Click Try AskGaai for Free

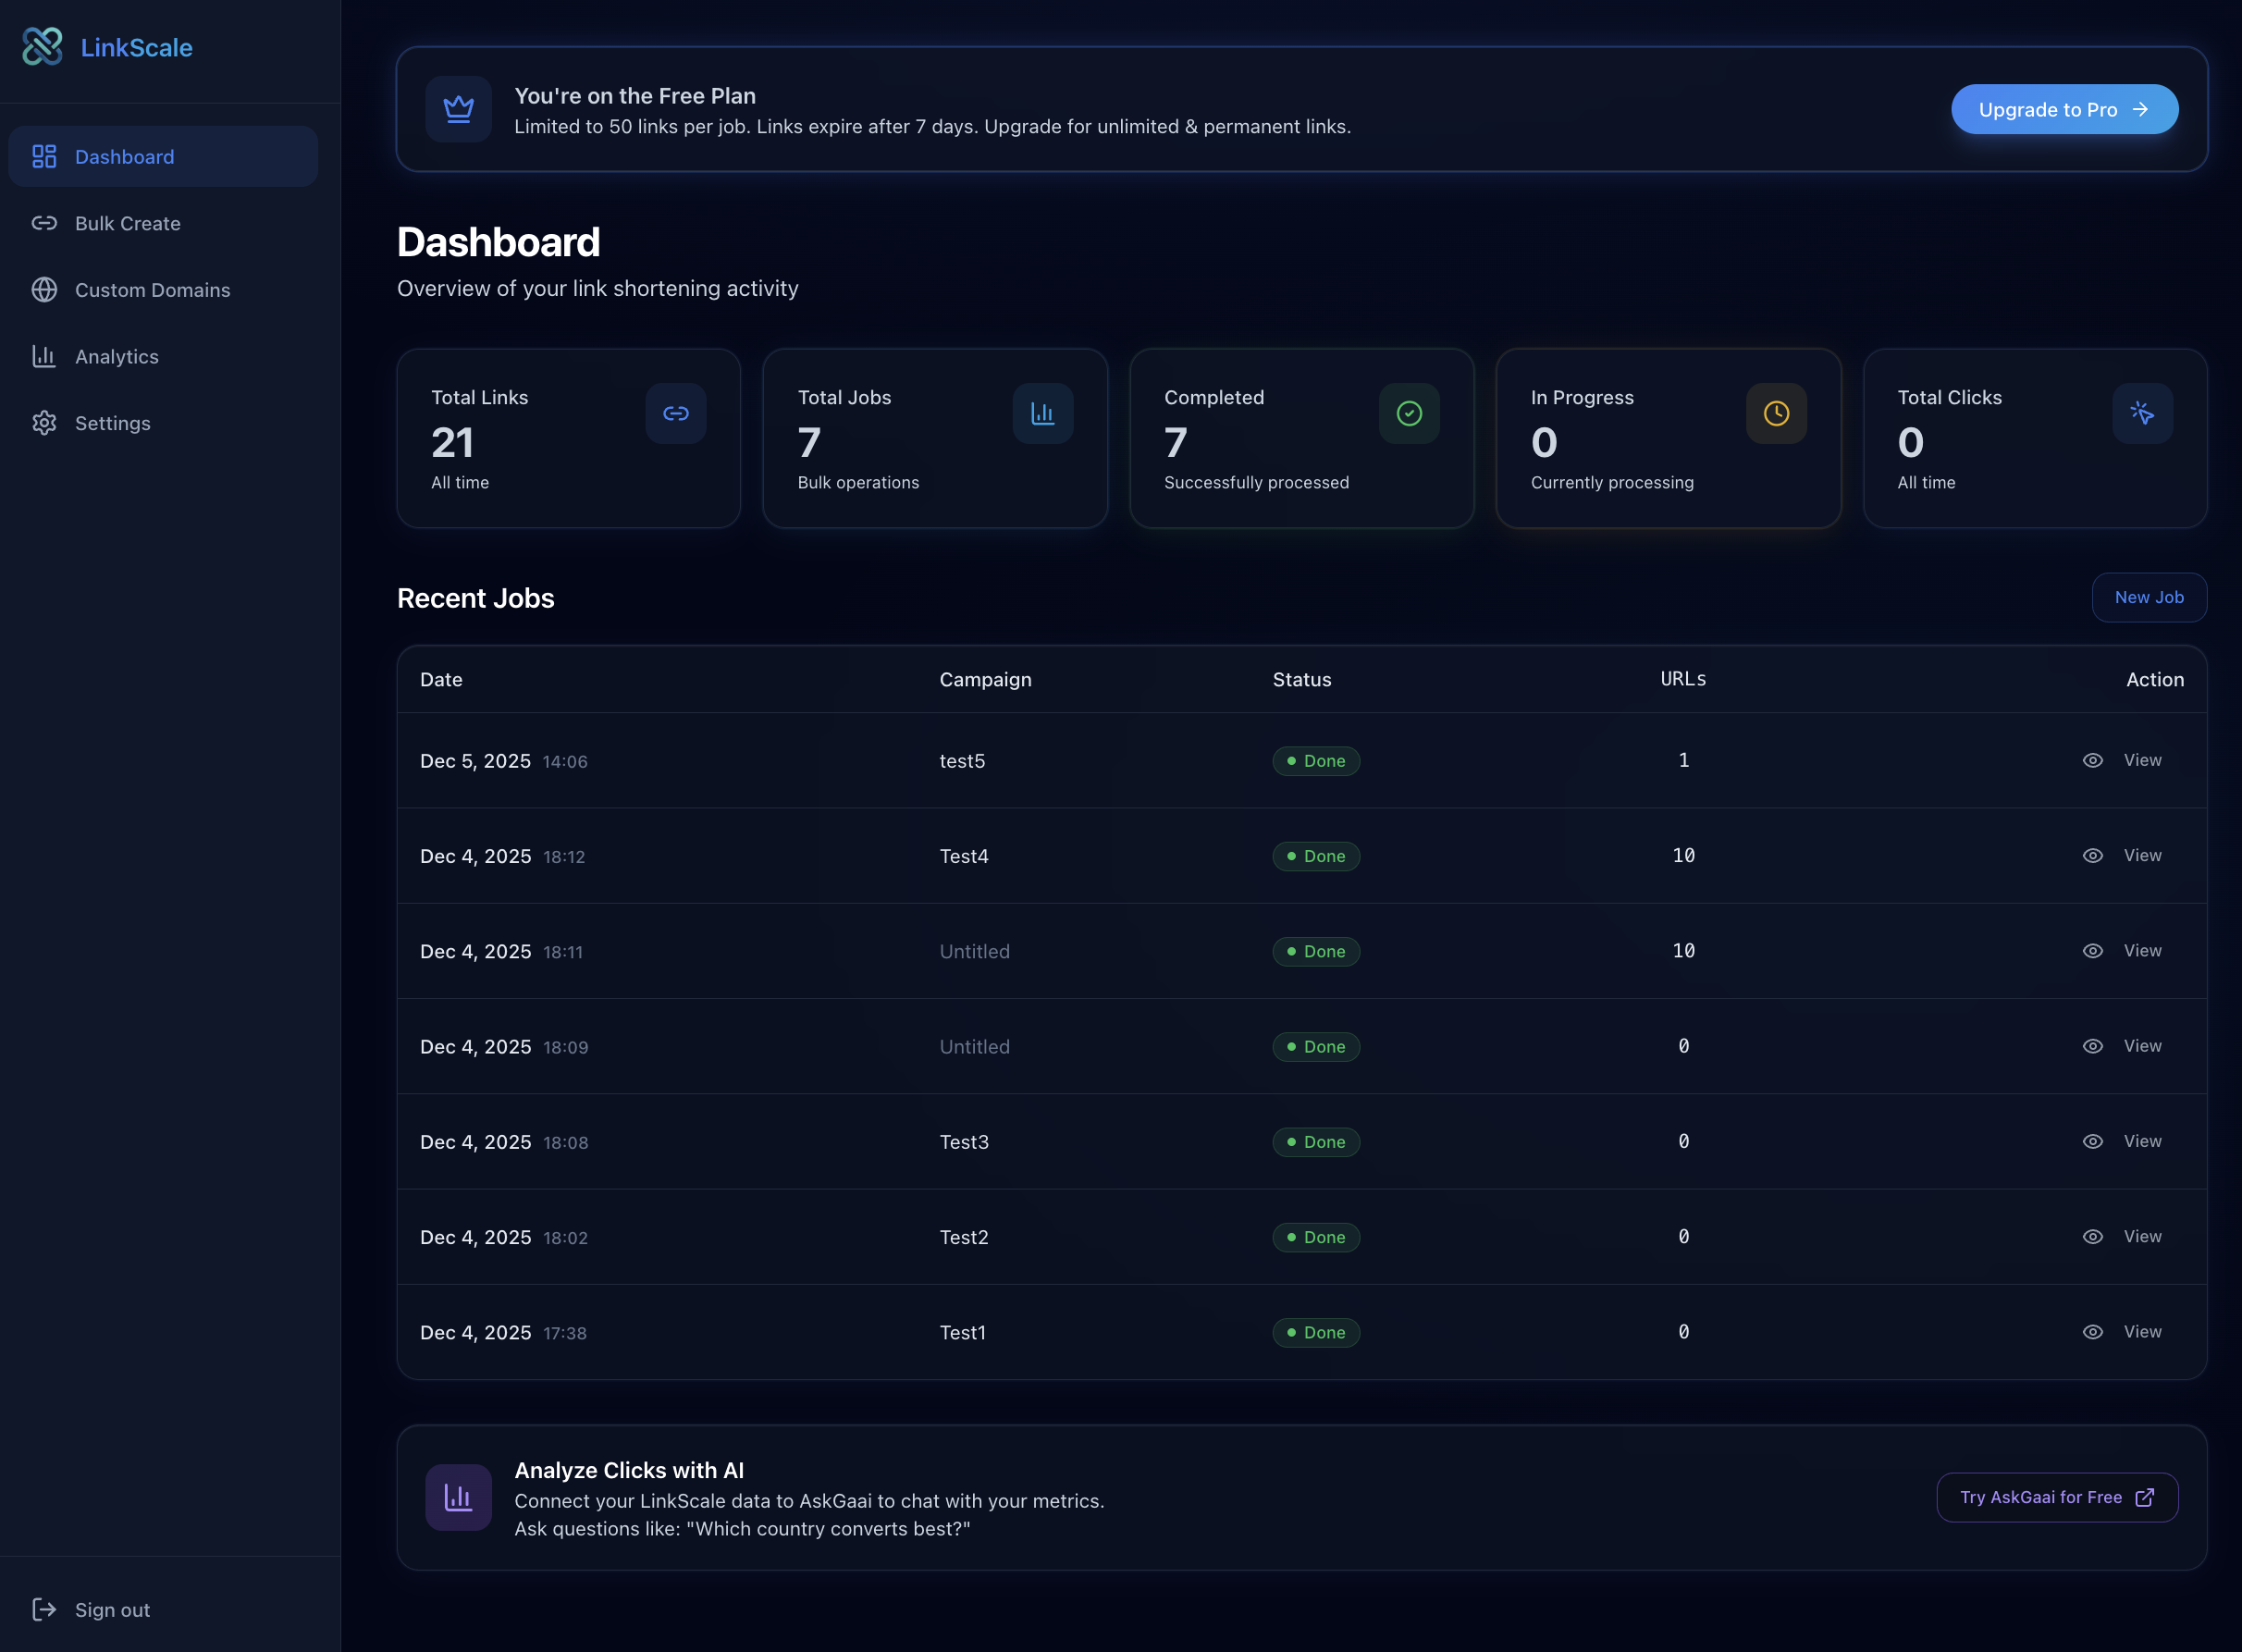coord(2056,1497)
